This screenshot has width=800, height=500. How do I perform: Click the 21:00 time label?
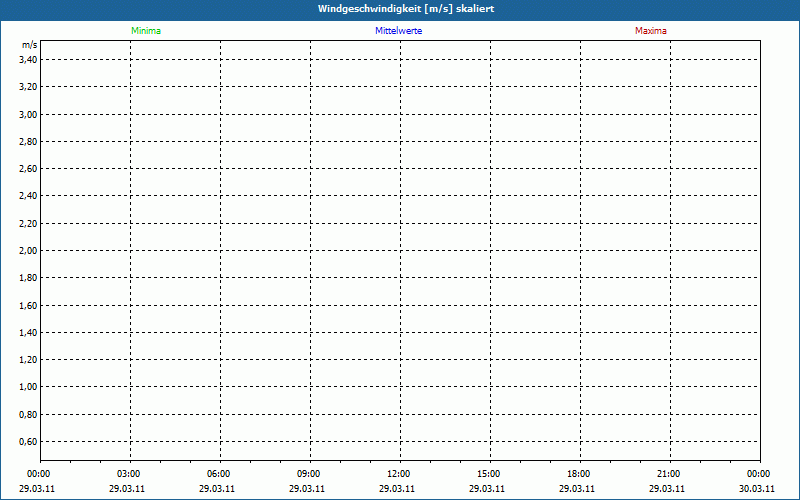point(668,474)
